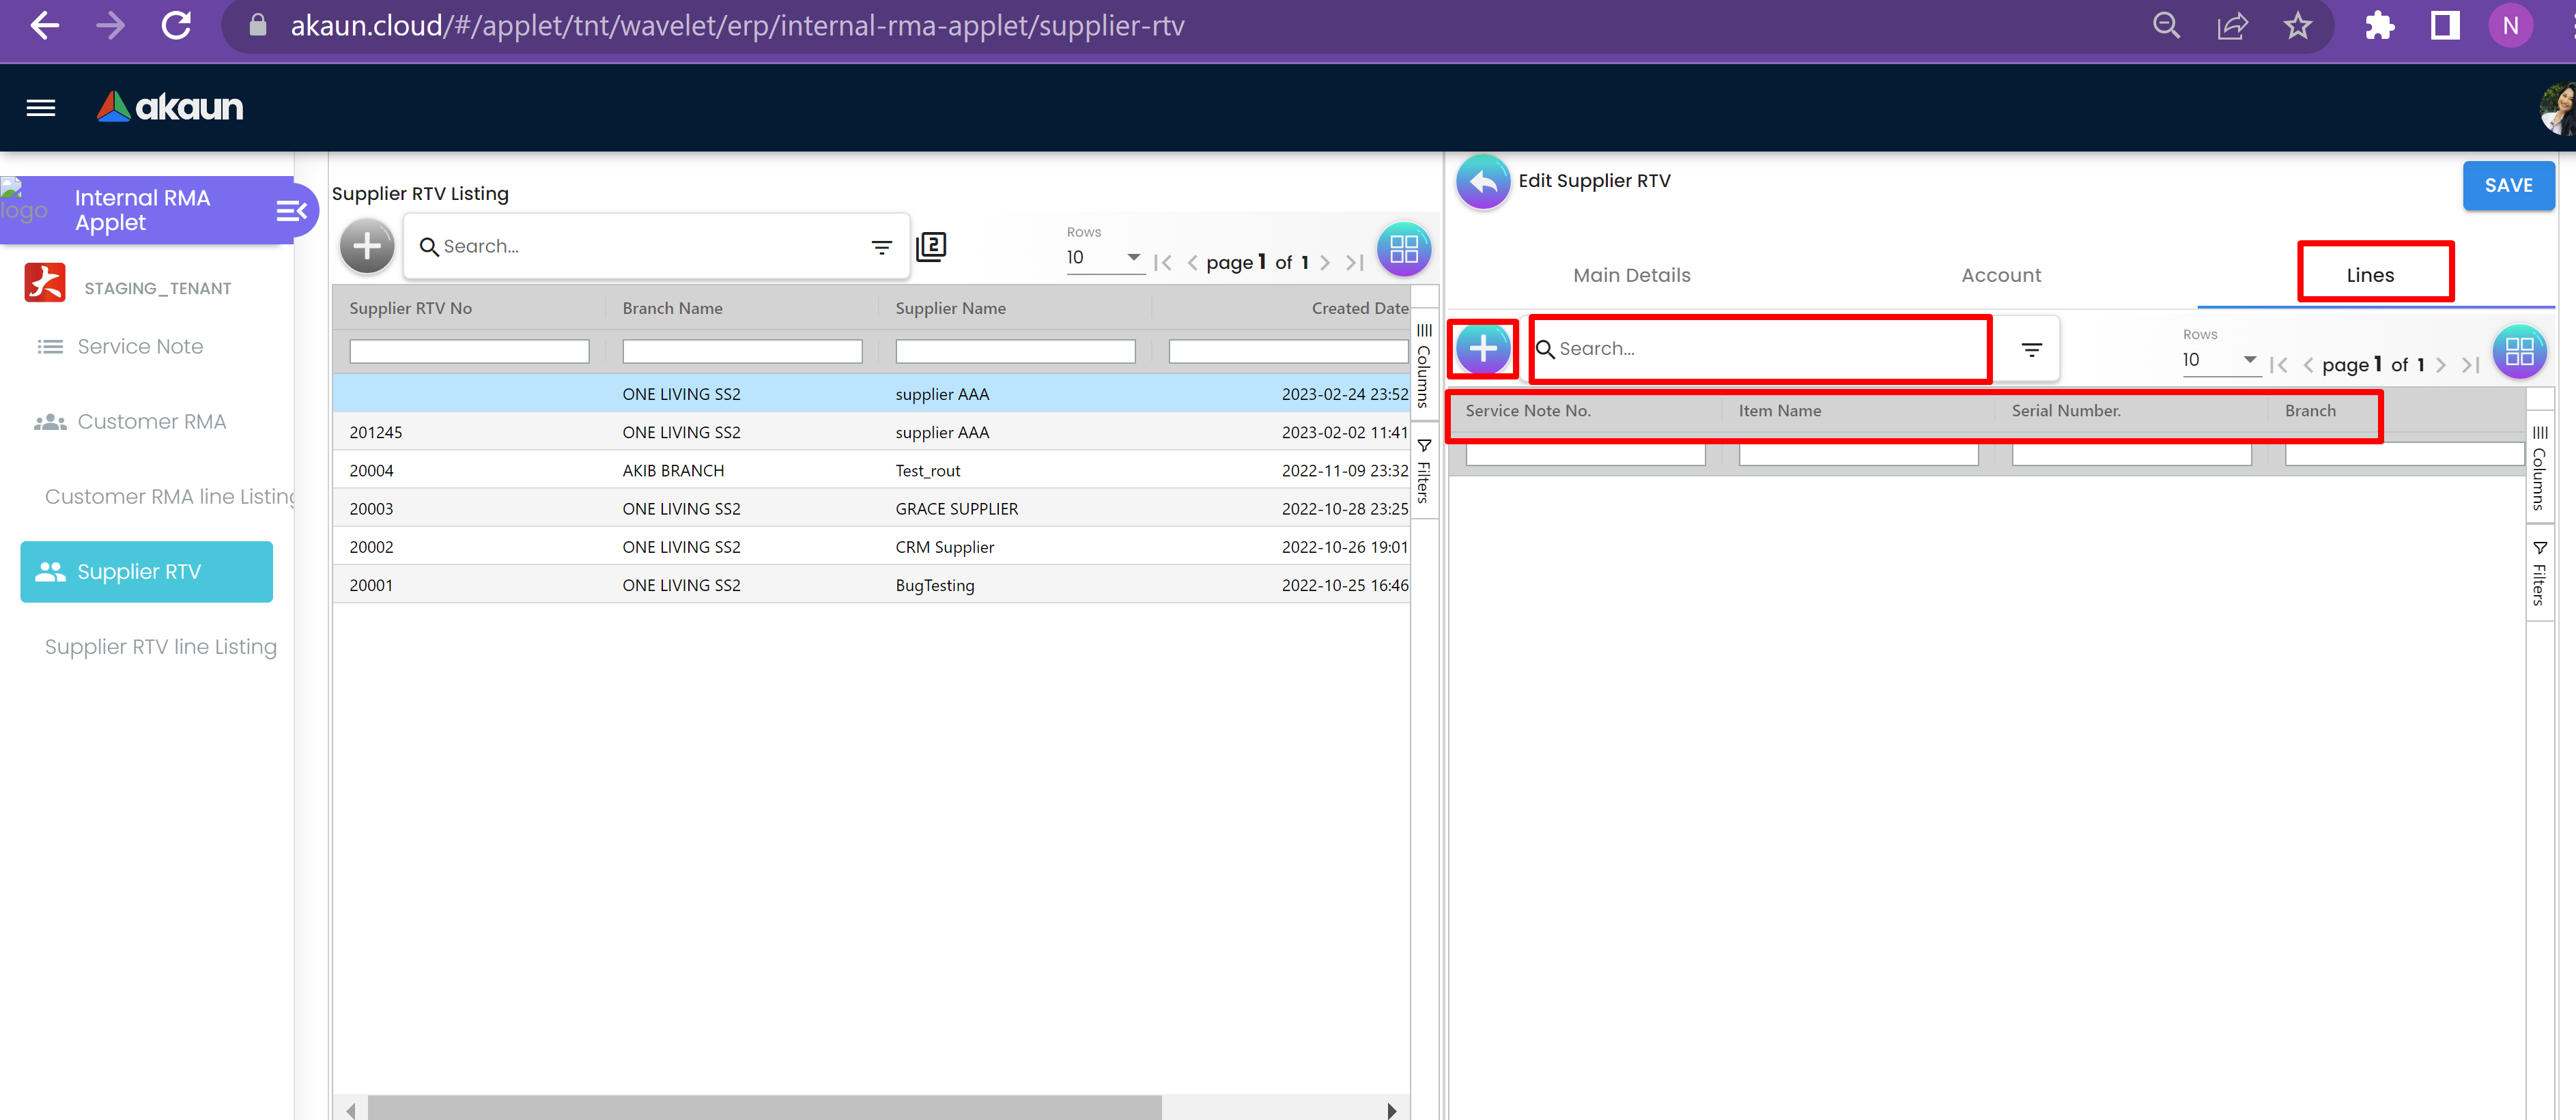The image size is (2576, 1120).
Task: Click the back arrow beside Edit Supplier RTV
Action: pyautogui.click(x=1483, y=182)
